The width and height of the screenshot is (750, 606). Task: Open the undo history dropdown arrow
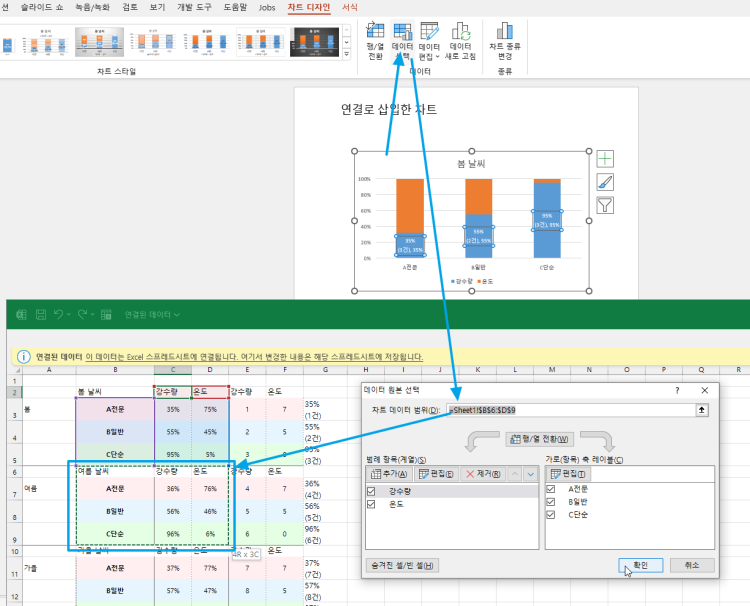tap(69, 314)
